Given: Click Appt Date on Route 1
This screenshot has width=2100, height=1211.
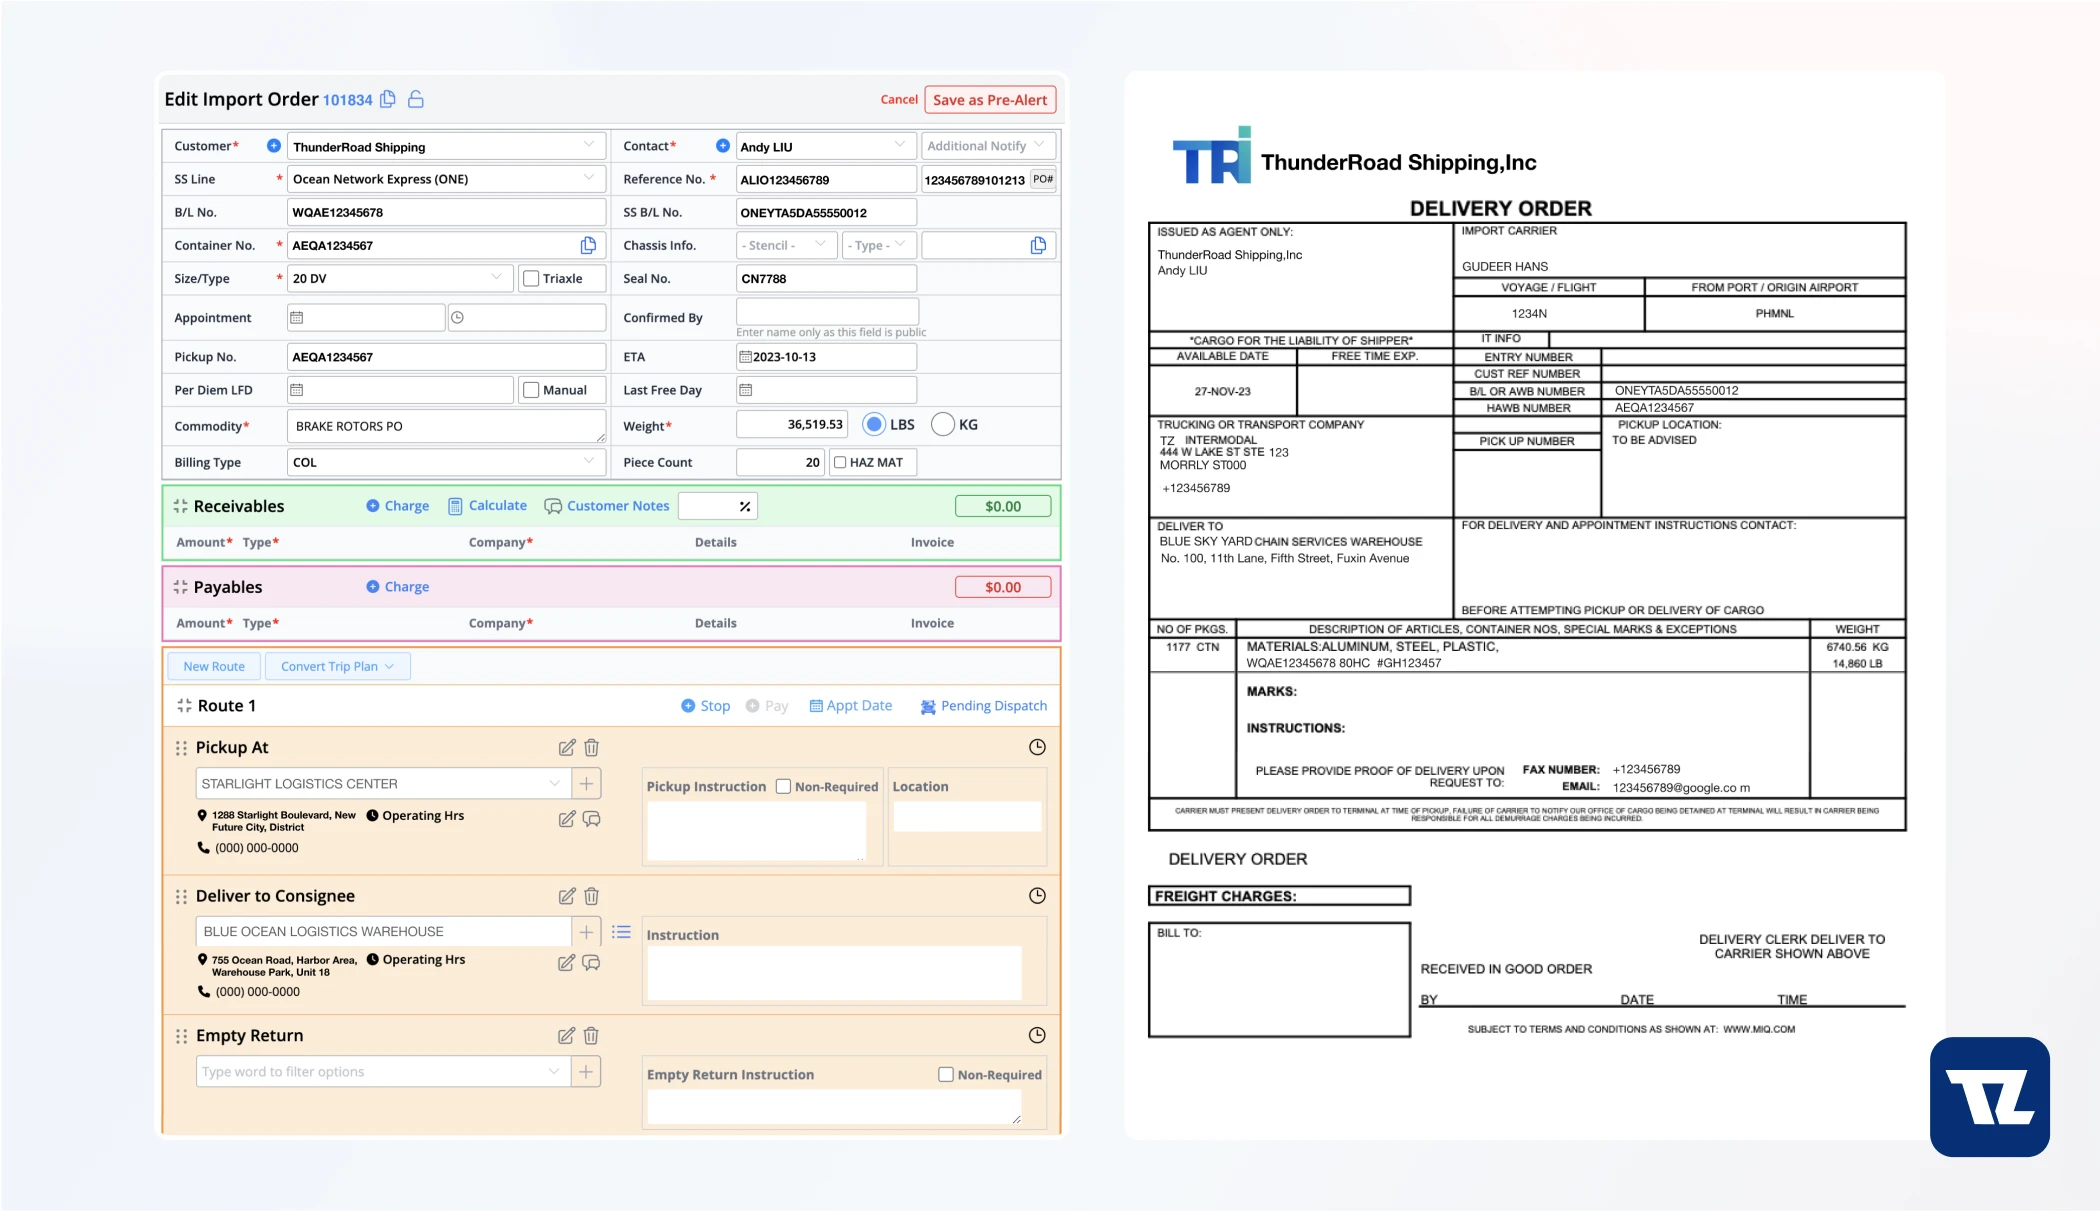Looking at the screenshot, I should click(851, 706).
